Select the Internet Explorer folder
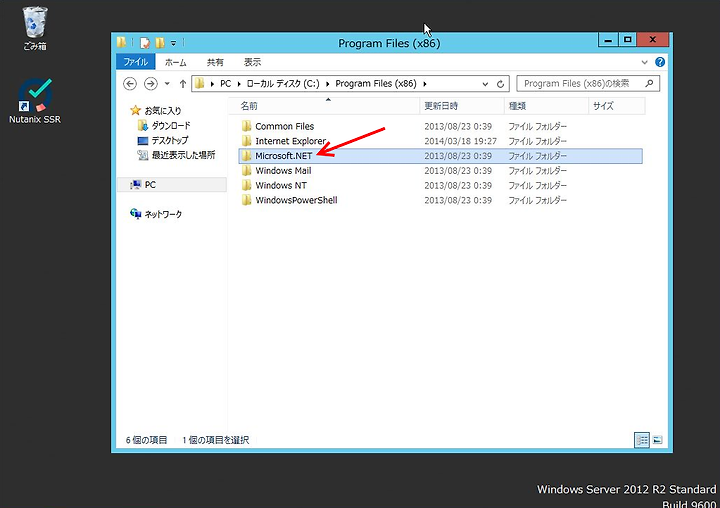 click(x=291, y=141)
